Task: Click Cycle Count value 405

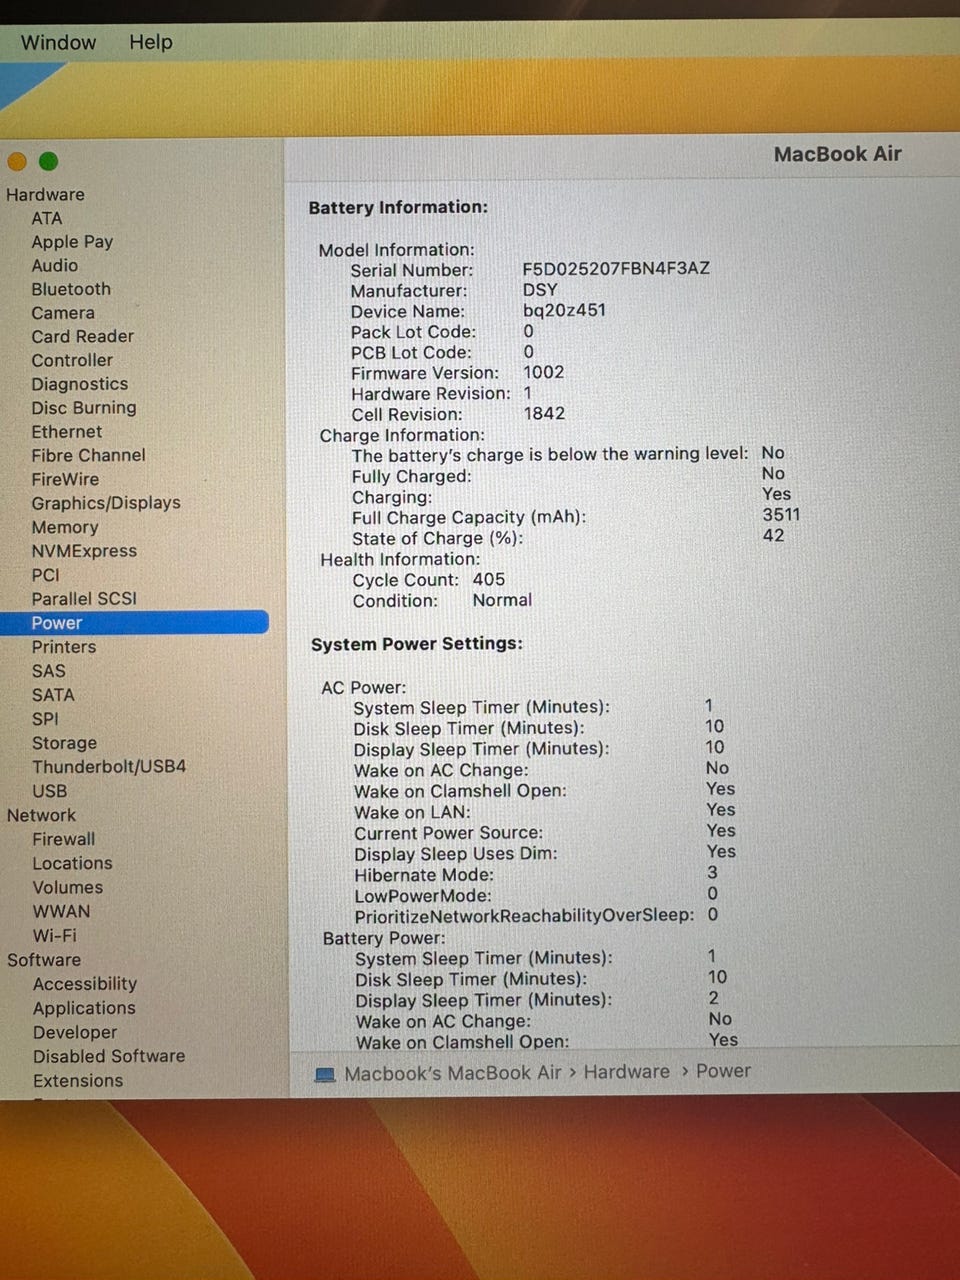Action: (x=489, y=579)
